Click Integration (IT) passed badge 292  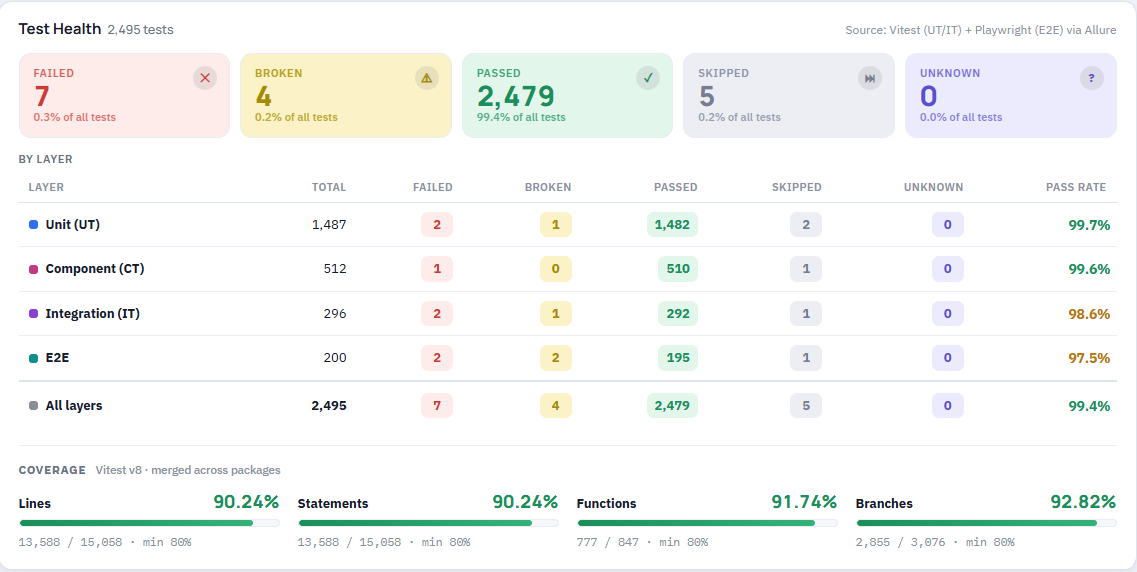678,314
